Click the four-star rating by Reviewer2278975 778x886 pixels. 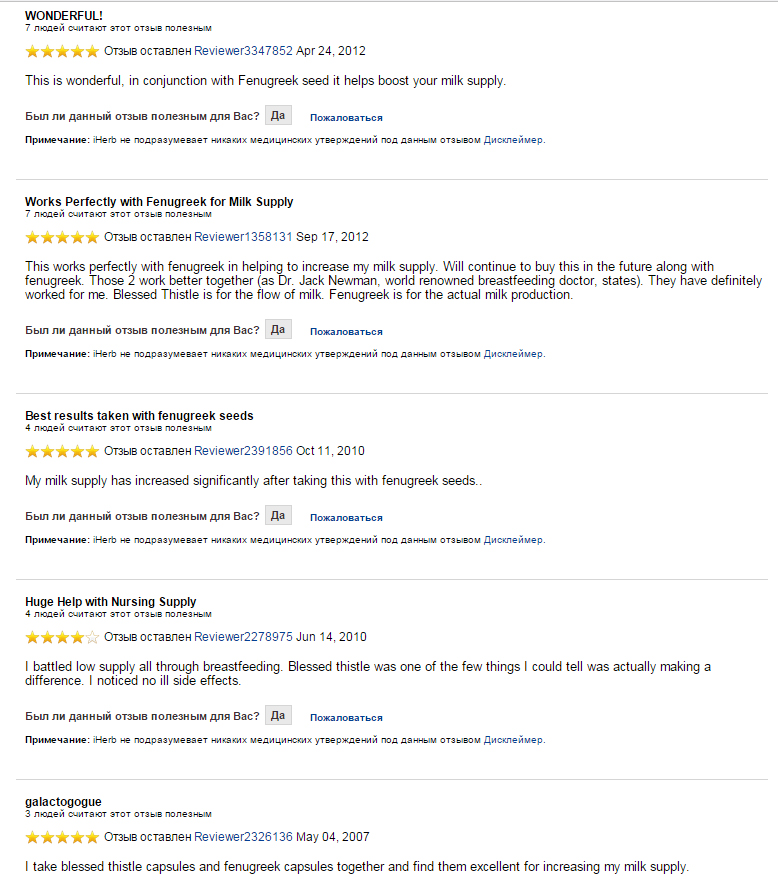(62, 637)
